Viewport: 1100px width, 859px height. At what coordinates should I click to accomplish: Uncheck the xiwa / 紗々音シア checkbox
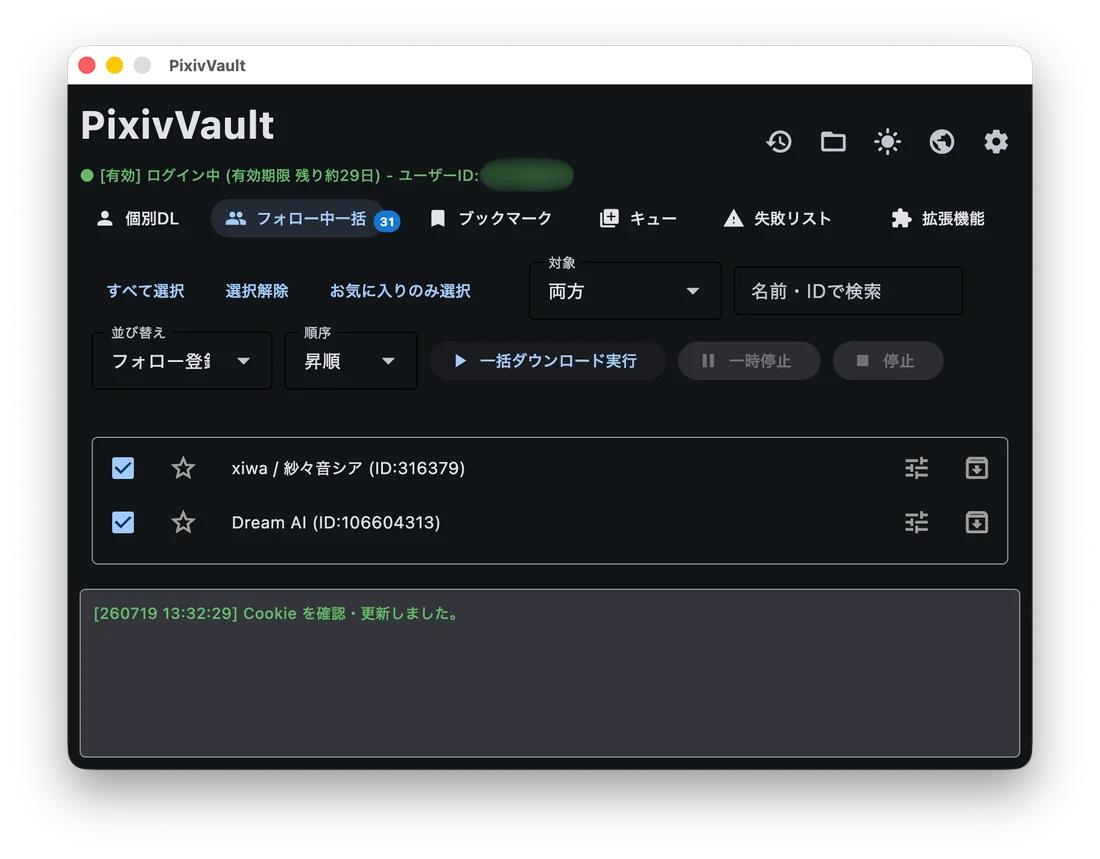pos(123,468)
